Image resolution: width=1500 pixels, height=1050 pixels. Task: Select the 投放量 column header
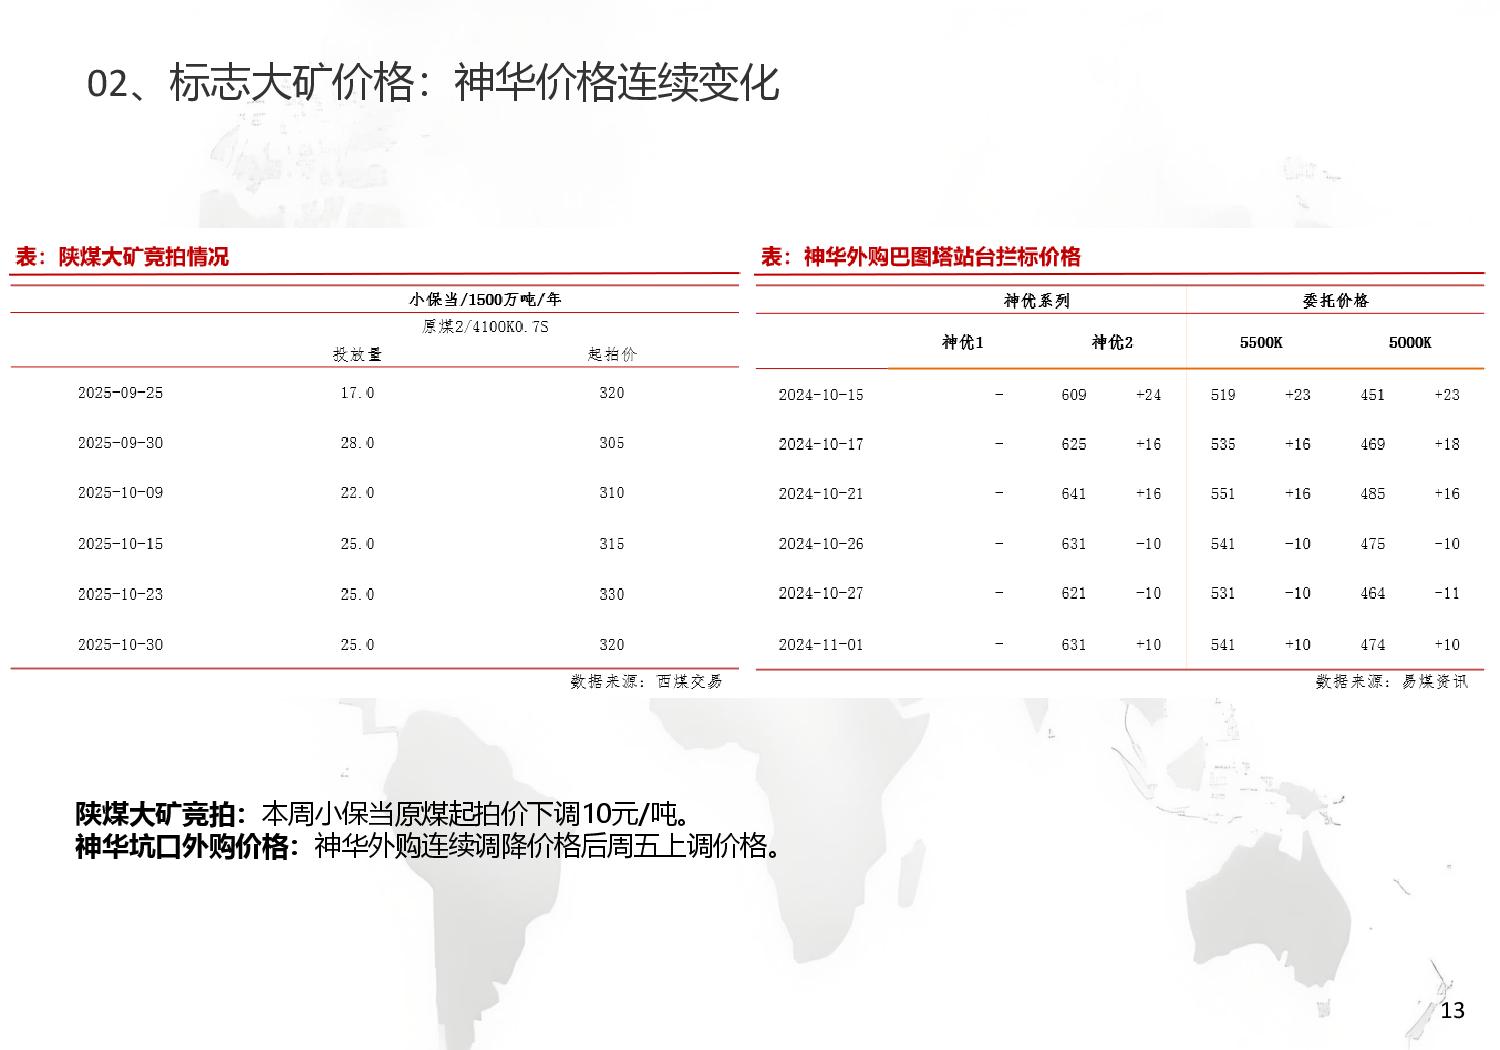click(x=356, y=353)
